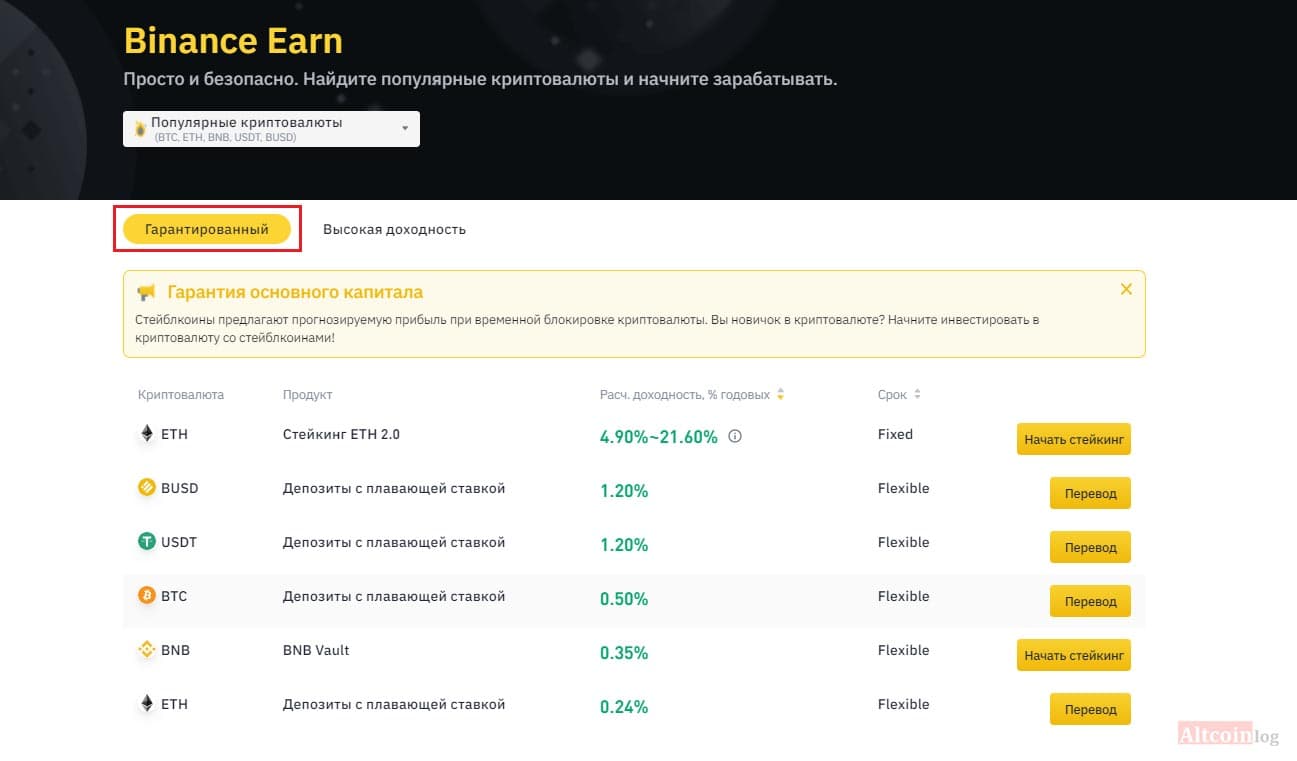Click the BUSD coin icon
Image resolution: width=1297 pixels, height=761 pixels.
[147, 488]
